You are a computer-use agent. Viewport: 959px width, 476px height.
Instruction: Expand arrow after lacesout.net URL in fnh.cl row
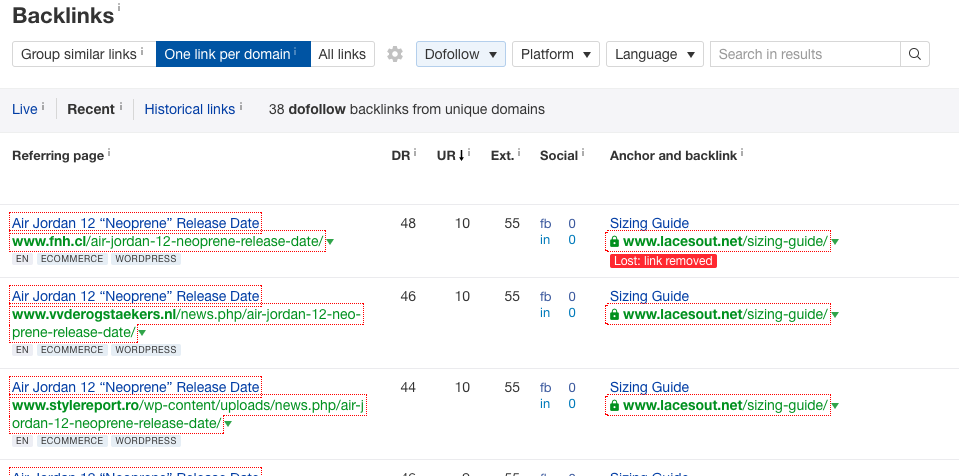(x=835, y=242)
